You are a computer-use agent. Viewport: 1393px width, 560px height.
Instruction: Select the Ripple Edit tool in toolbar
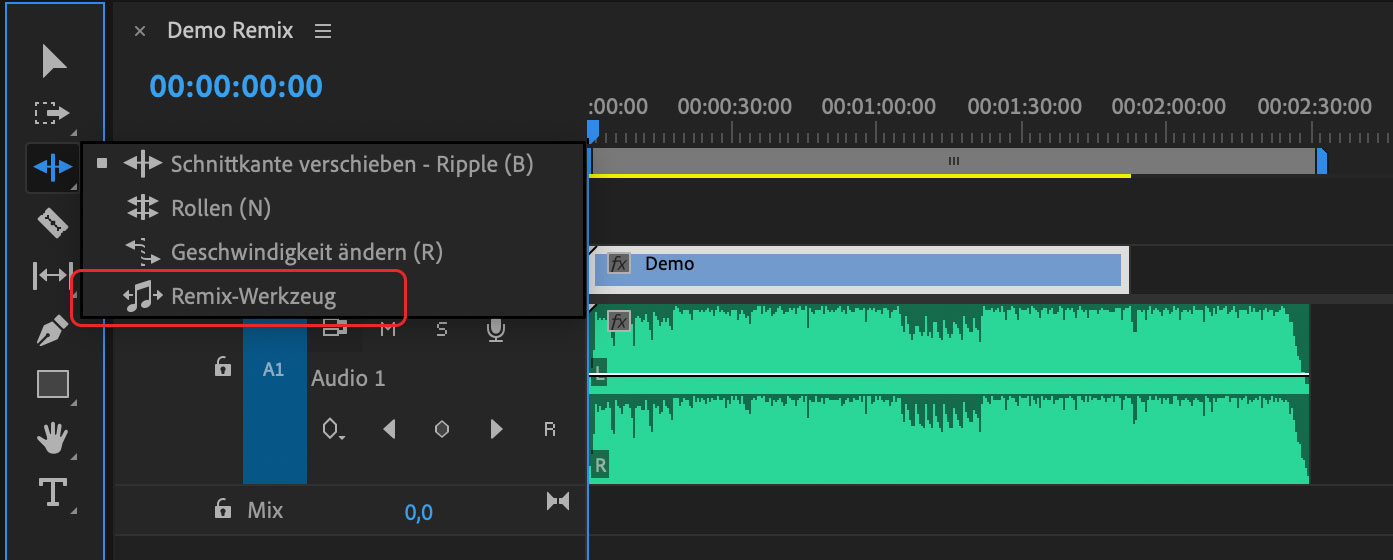point(52,167)
